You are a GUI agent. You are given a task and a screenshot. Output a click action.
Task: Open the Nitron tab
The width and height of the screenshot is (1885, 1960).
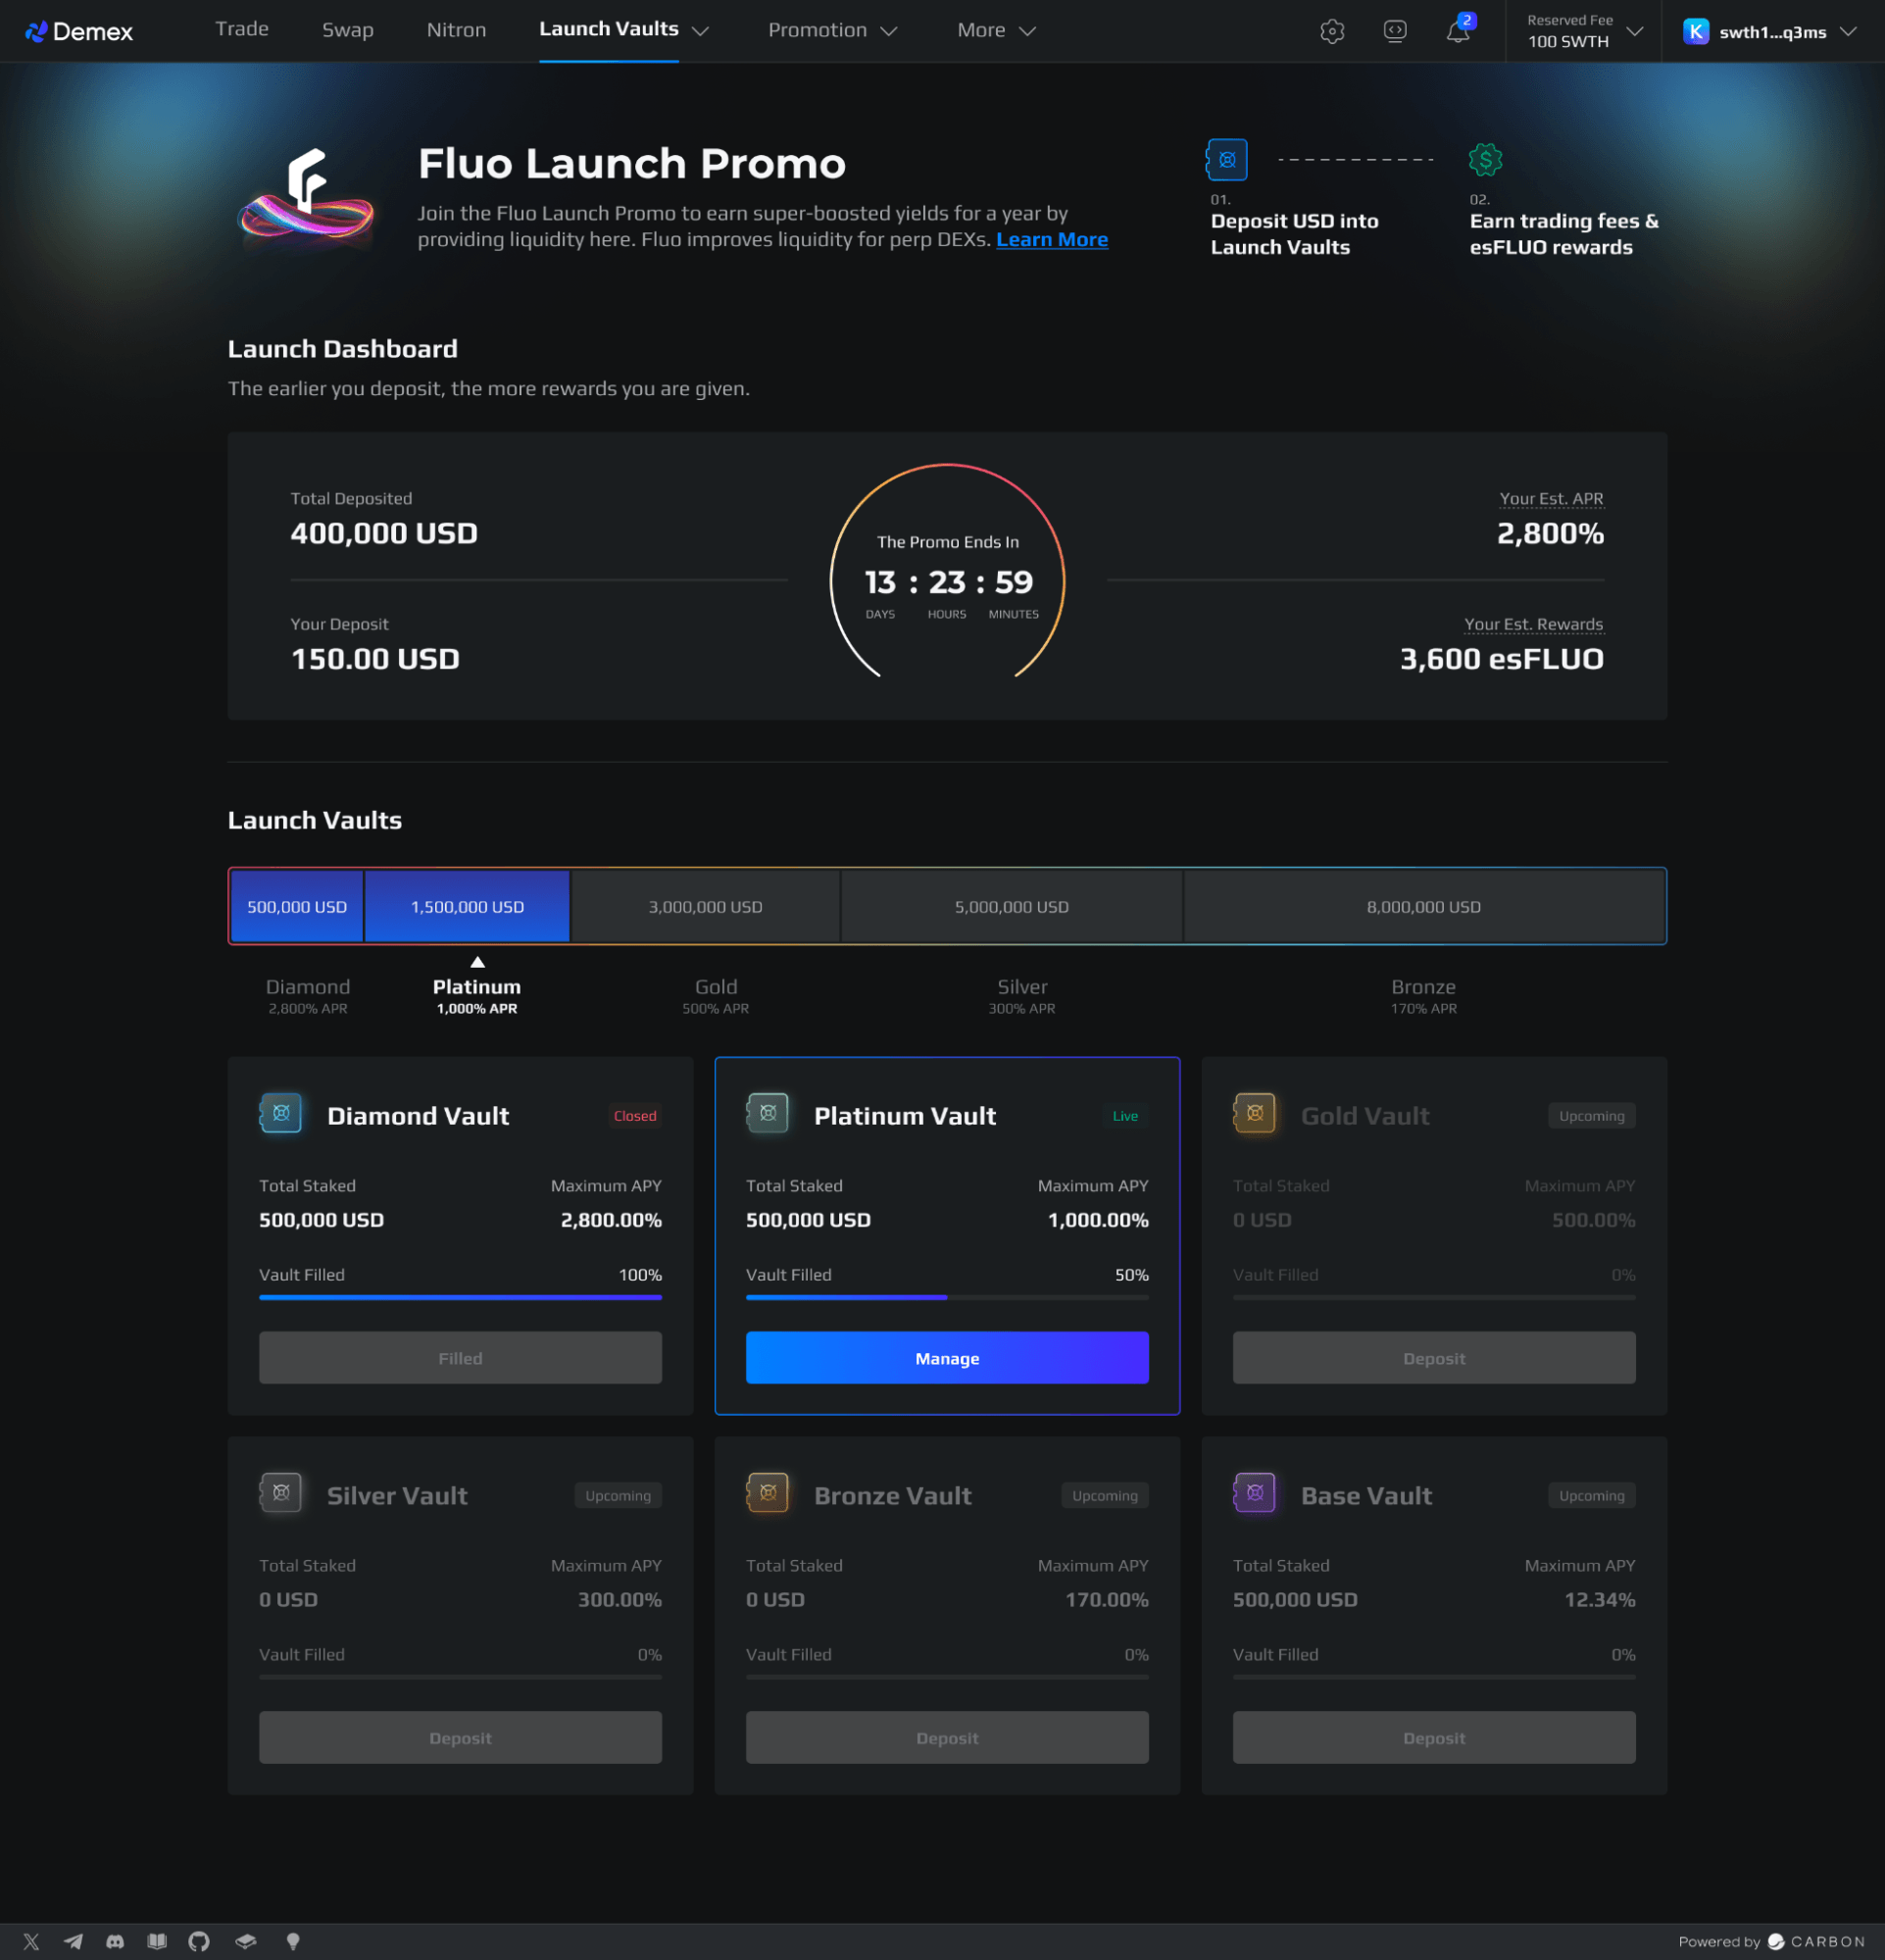click(x=457, y=30)
